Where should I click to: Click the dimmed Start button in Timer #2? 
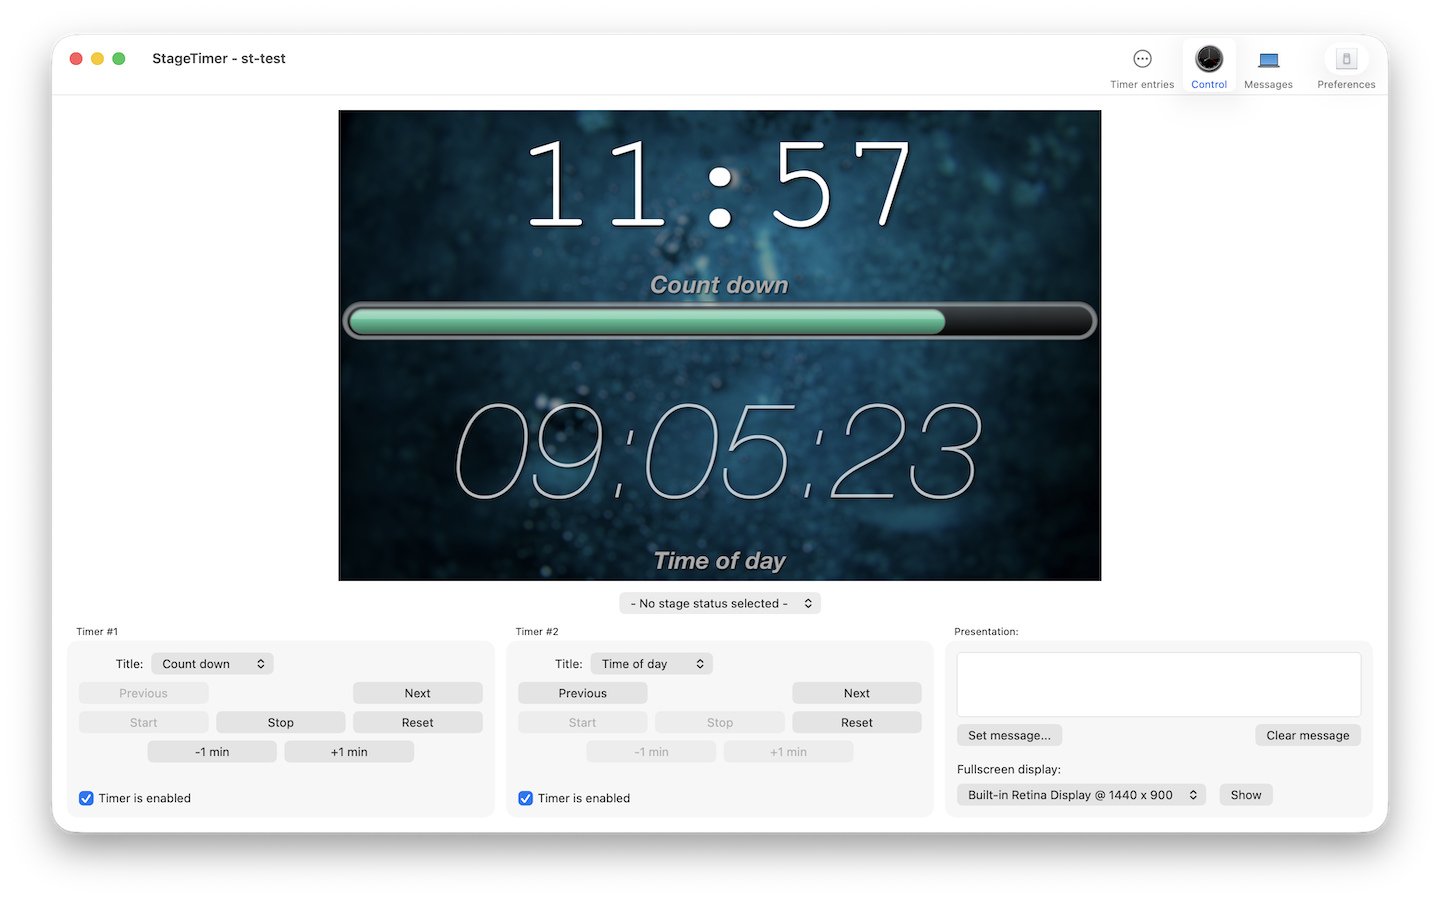pos(583,722)
